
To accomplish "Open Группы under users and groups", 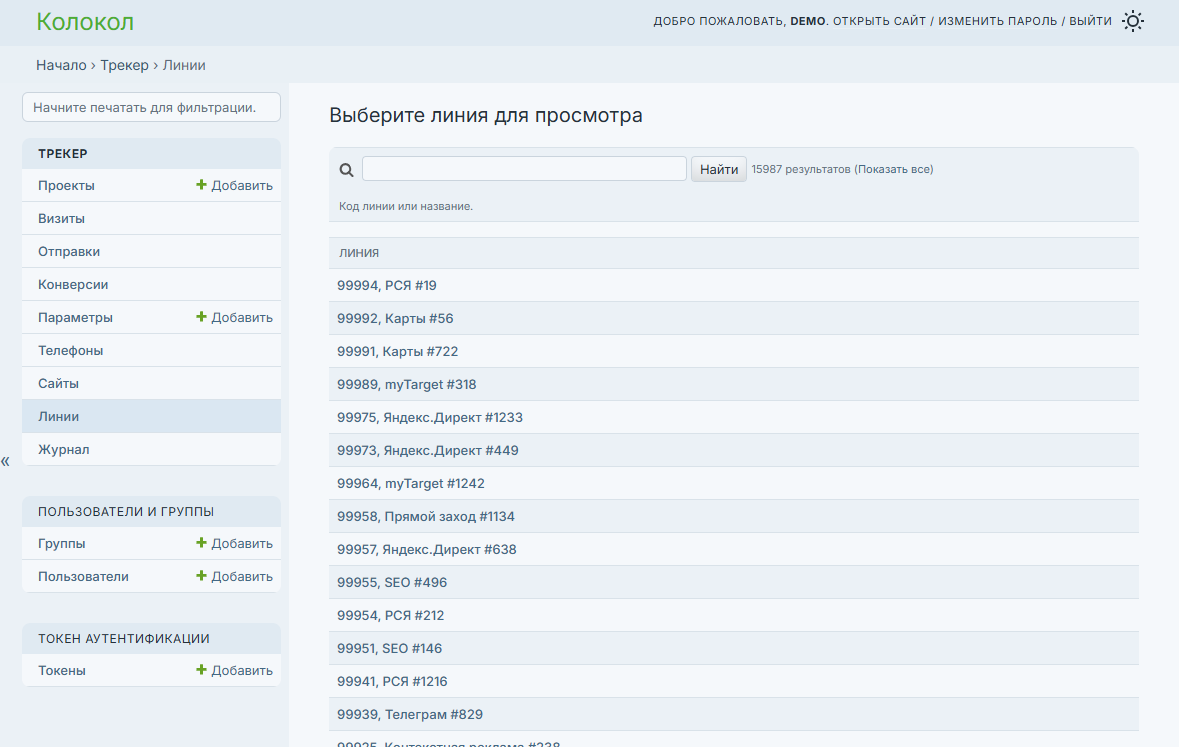I will pos(62,543).
